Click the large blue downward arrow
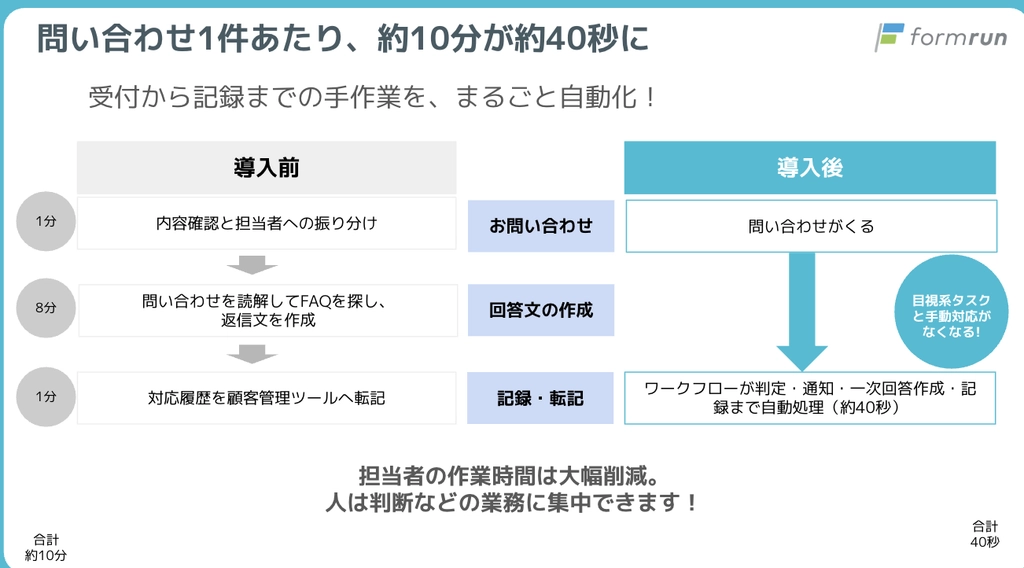The height and width of the screenshot is (568, 1024). pyautogui.click(x=802, y=312)
